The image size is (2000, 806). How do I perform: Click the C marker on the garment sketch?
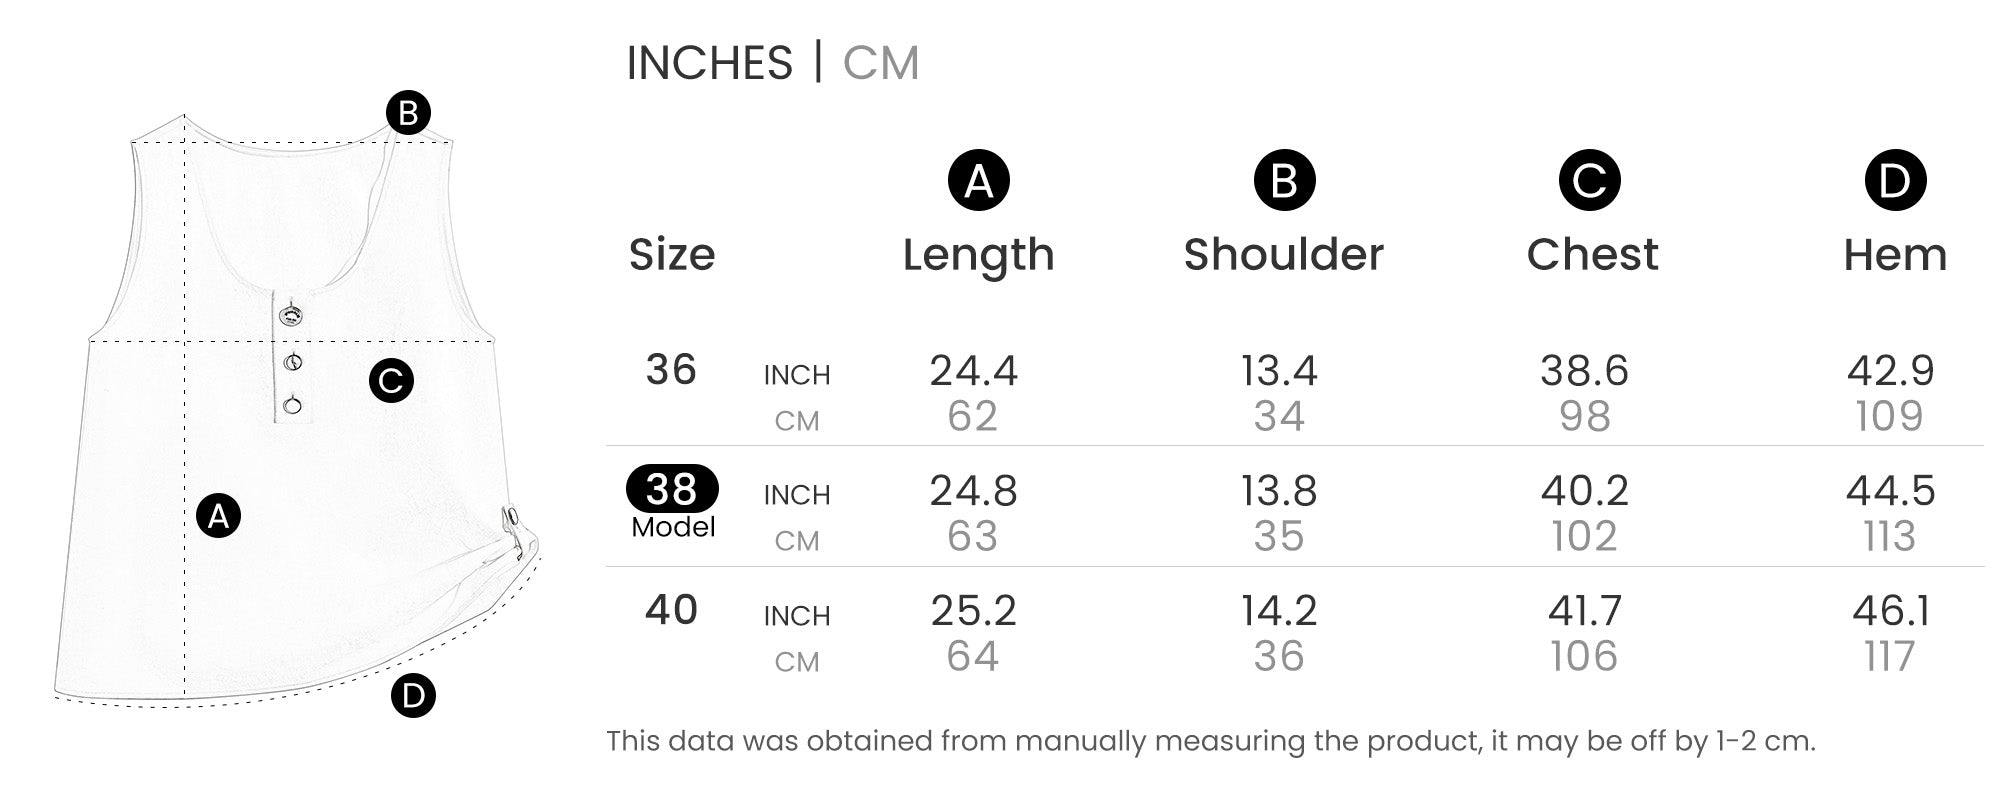pyautogui.click(x=391, y=380)
